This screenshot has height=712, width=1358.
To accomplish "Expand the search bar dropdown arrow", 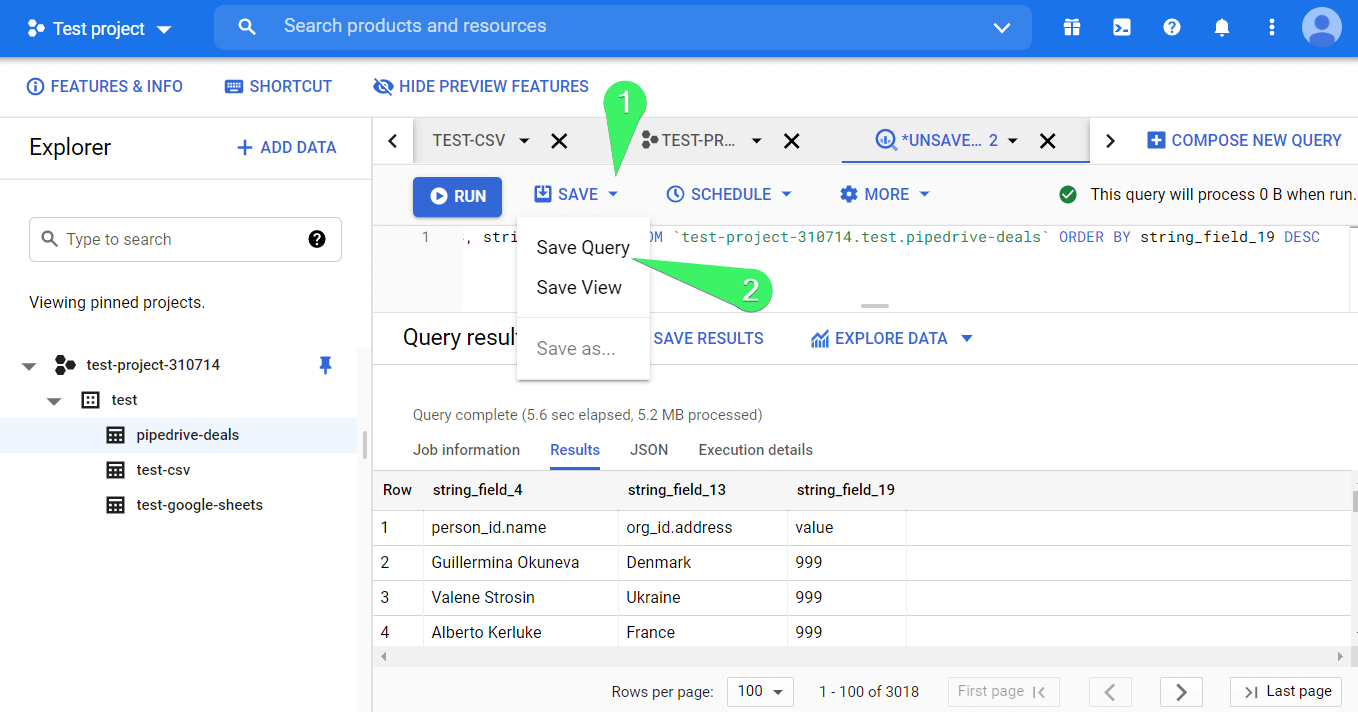I will [1002, 28].
